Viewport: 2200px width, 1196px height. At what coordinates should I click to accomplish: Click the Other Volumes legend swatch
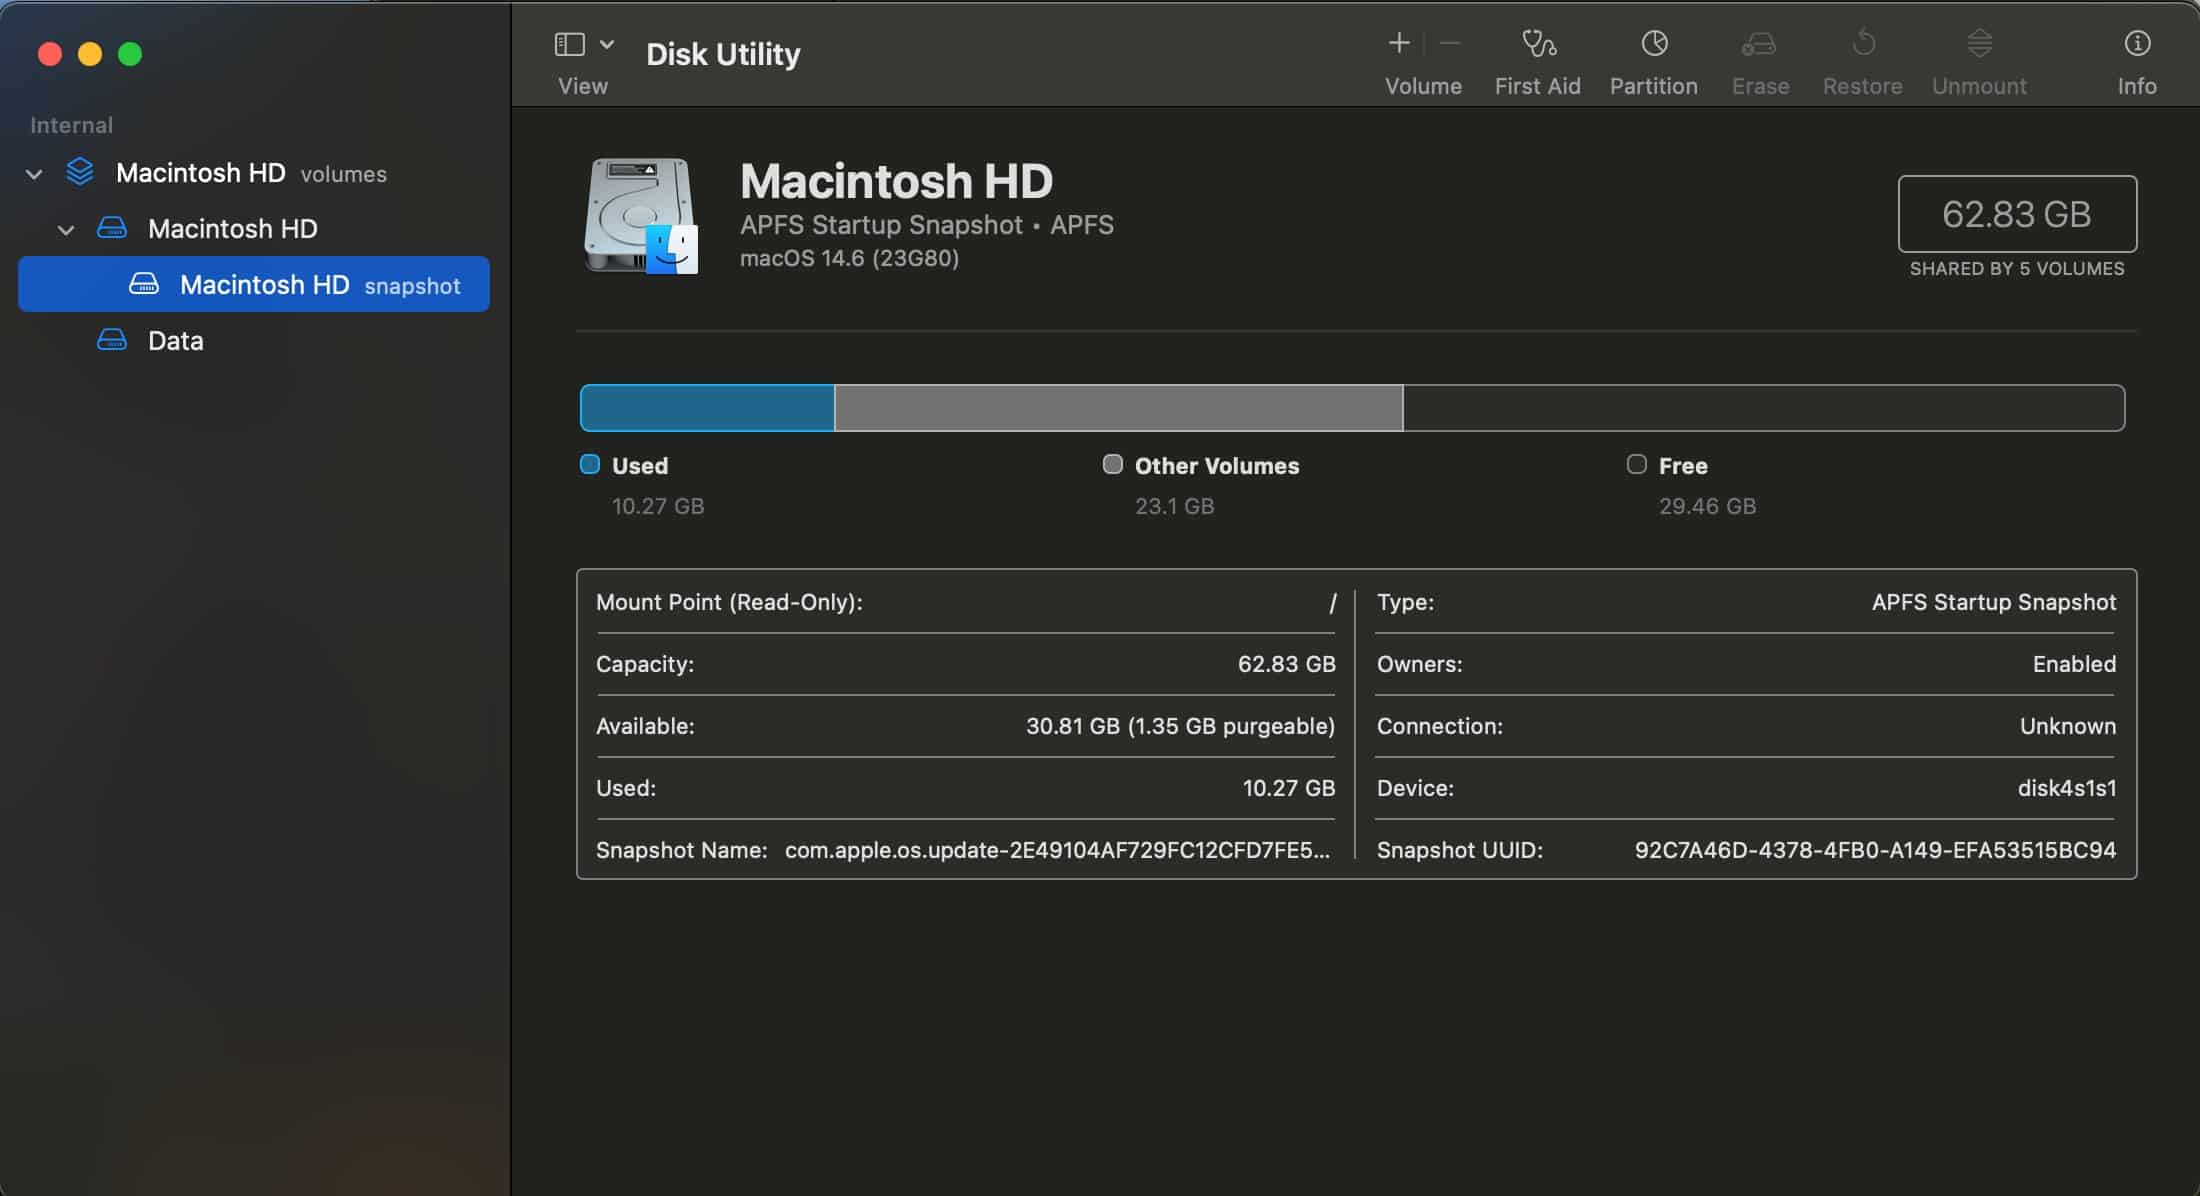point(1113,464)
